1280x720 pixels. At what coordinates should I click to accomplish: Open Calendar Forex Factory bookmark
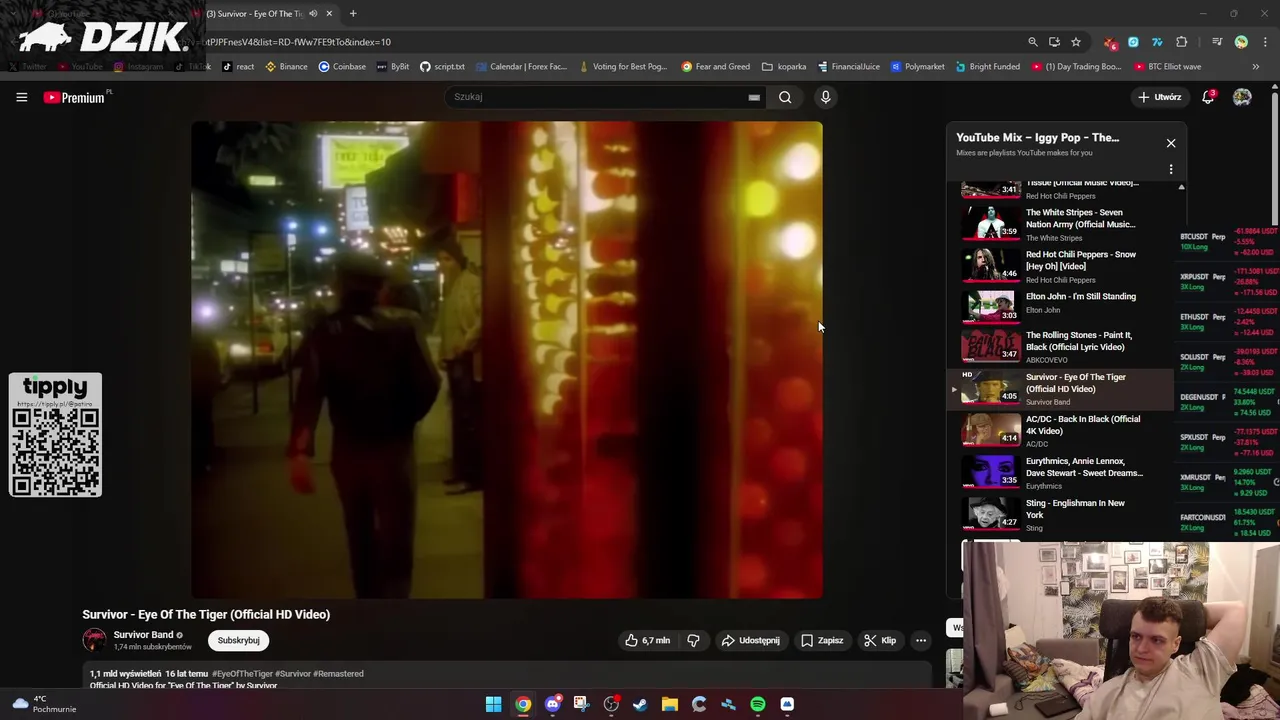click(521, 67)
